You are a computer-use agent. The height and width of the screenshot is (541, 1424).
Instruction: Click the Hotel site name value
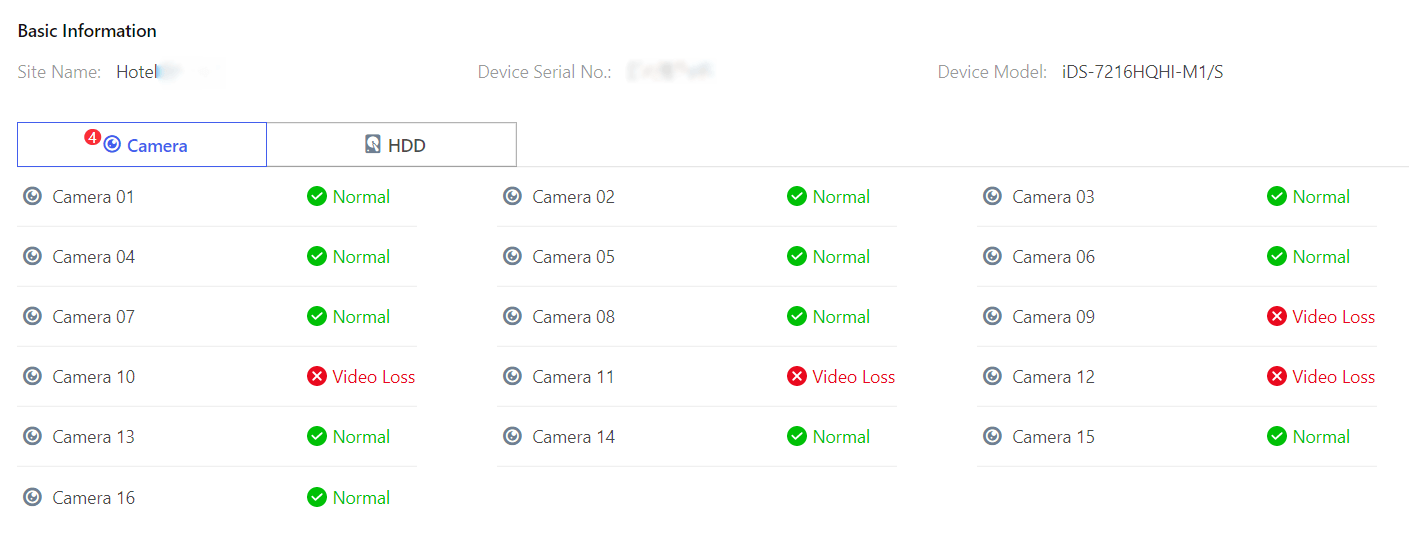coord(137,72)
